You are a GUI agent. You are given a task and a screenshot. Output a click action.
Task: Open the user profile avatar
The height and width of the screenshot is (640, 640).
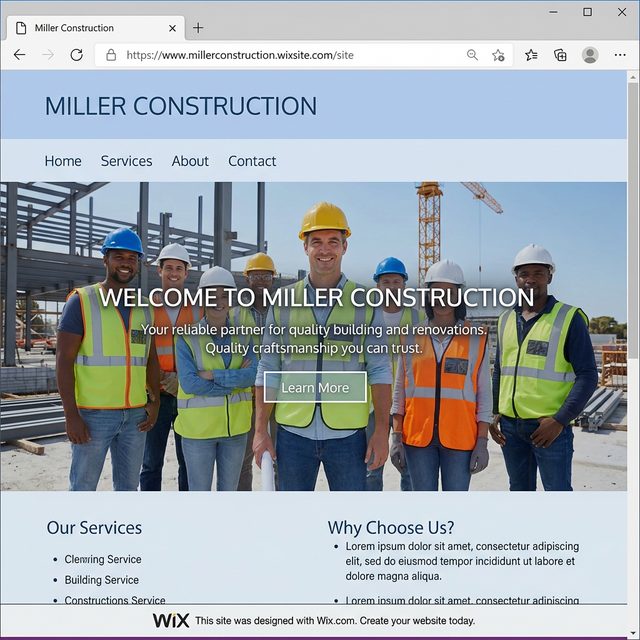(590, 55)
